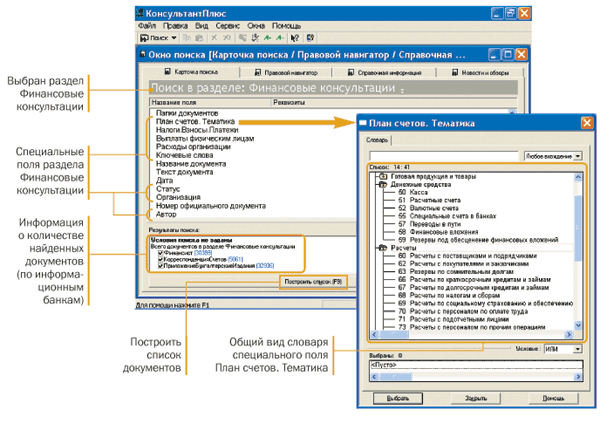Click the blue count link beside ПриложениеБухгалтерскиеИздания

pos(265,265)
